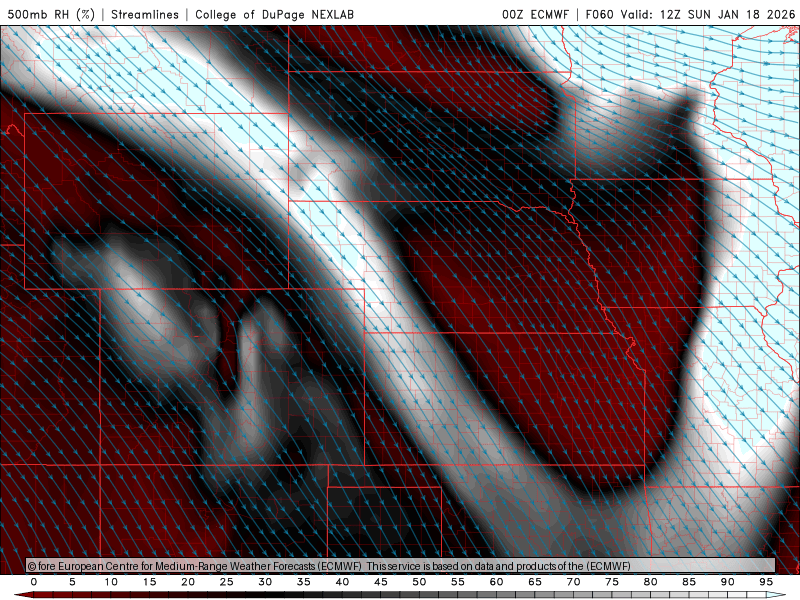Click the "65" value on the color scale
The width and height of the screenshot is (800, 600).
coord(535,582)
